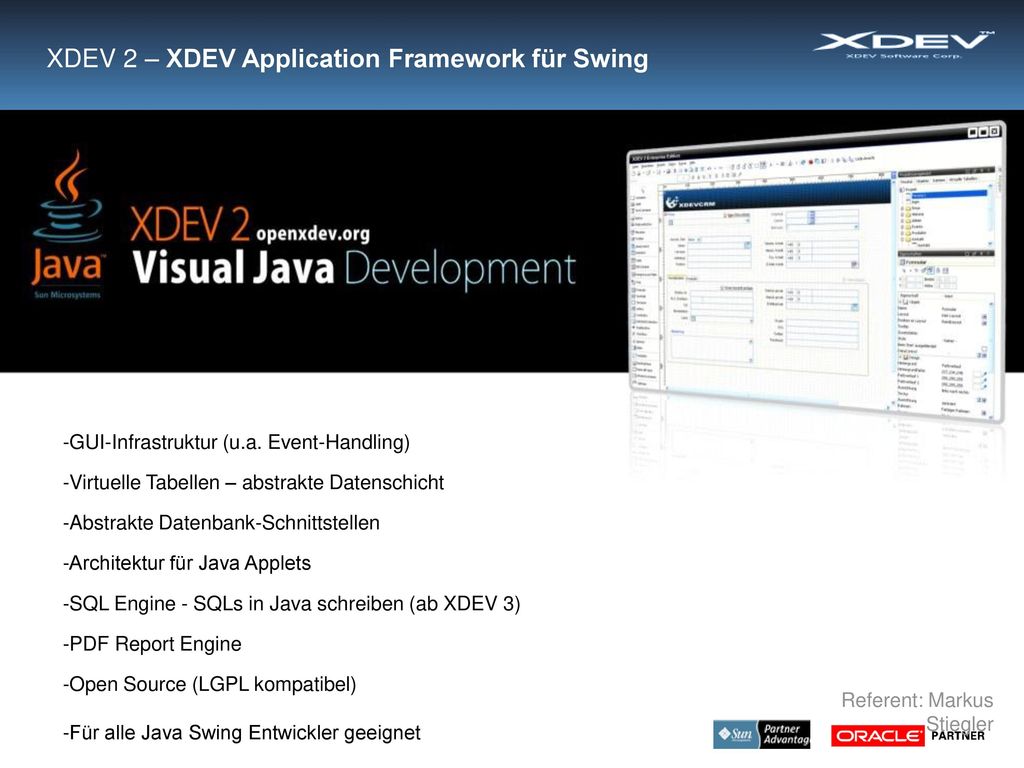This screenshot has height=768, width=1024.
Task: Click the Oracle Partner logo
Action: [x=908, y=736]
